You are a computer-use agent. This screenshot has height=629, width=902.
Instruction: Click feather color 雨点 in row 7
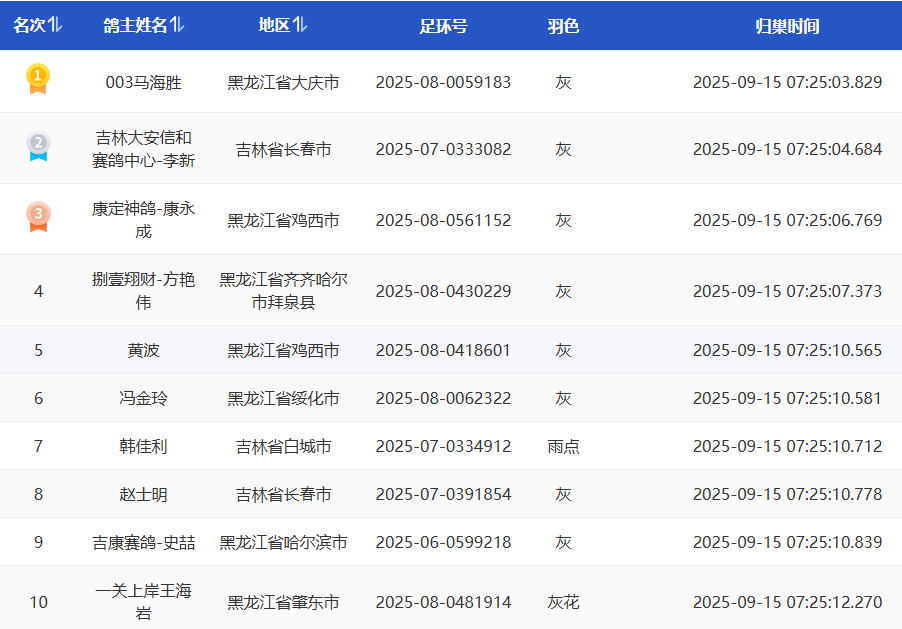tap(563, 446)
